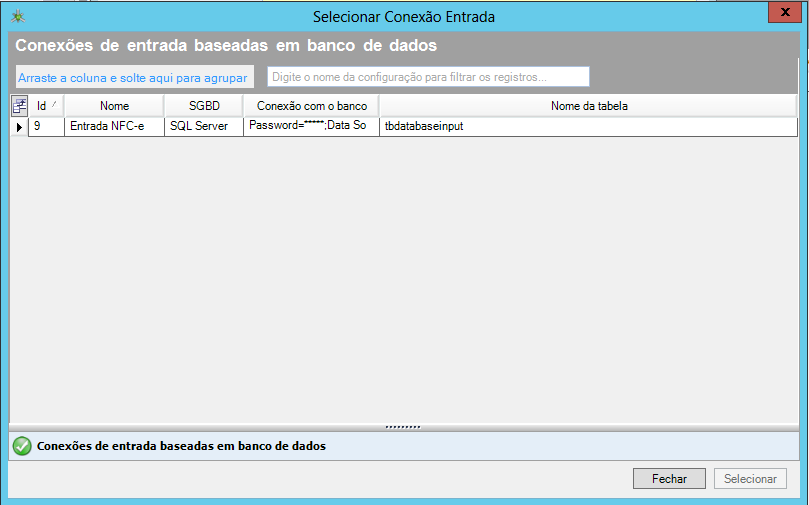Click the green checkmark status icon

[22, 446]
